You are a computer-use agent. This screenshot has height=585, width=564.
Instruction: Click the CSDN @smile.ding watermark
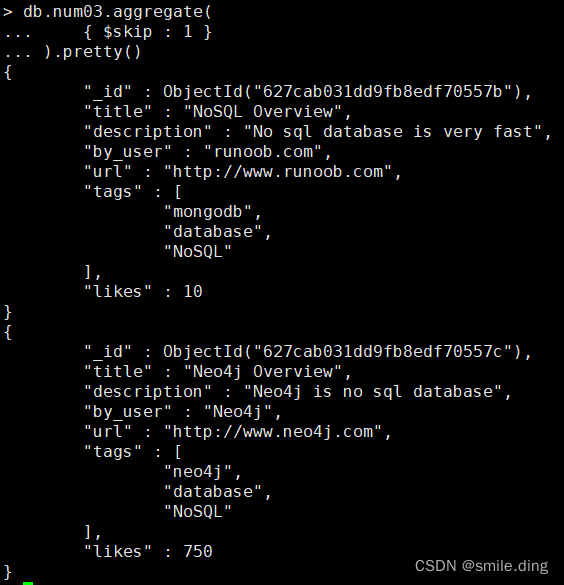481,566
